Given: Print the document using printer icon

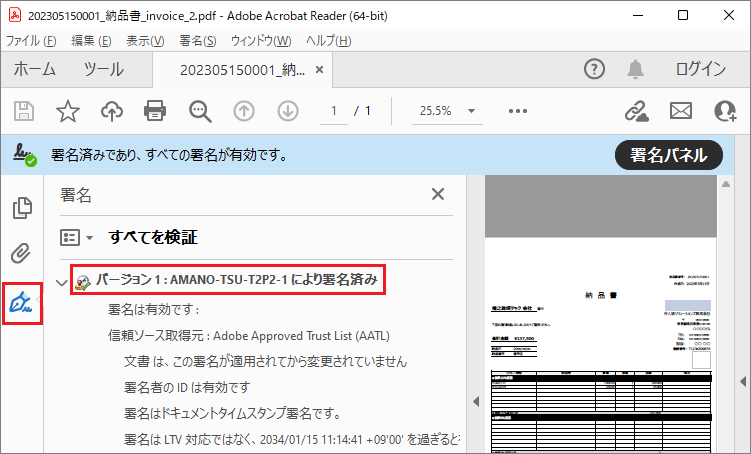Looking at the screenshot, I should pyautogui.click(x=155, y=110).
